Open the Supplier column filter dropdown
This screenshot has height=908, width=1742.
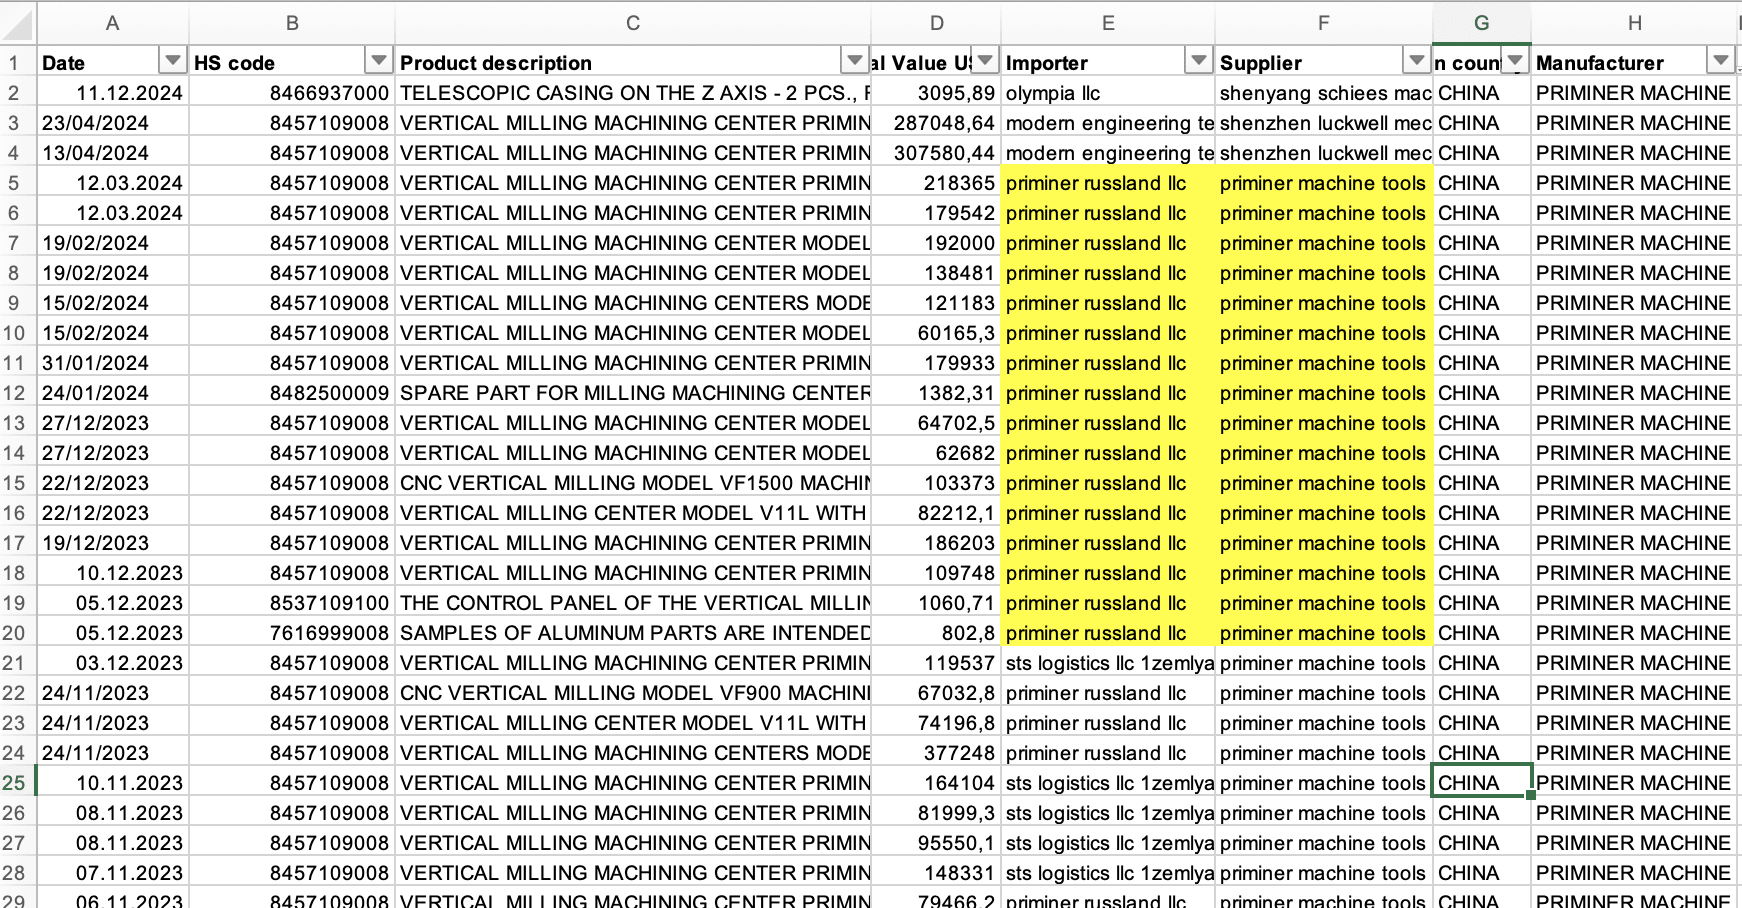tap(1416, 61)
